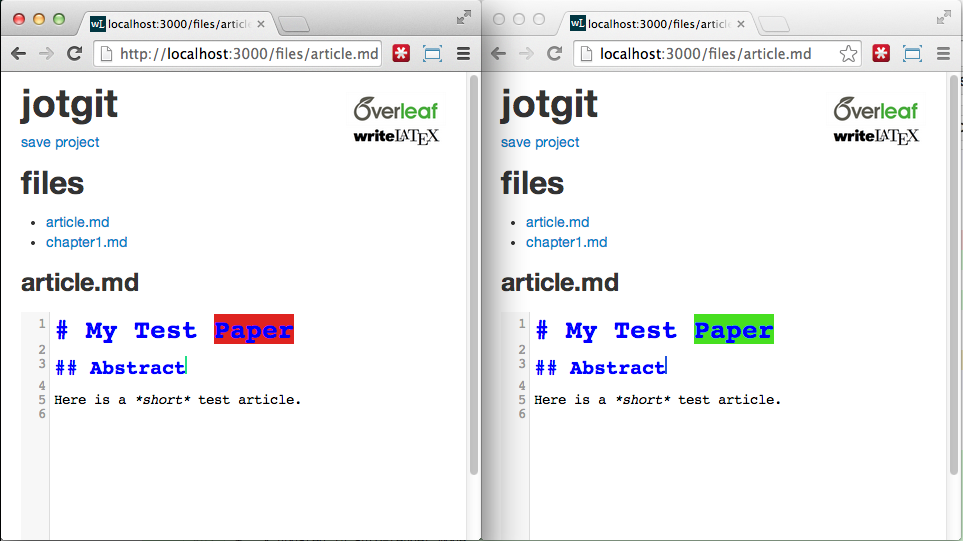
Task: Open chapter1.md link in left window
Action: (87, 242)
